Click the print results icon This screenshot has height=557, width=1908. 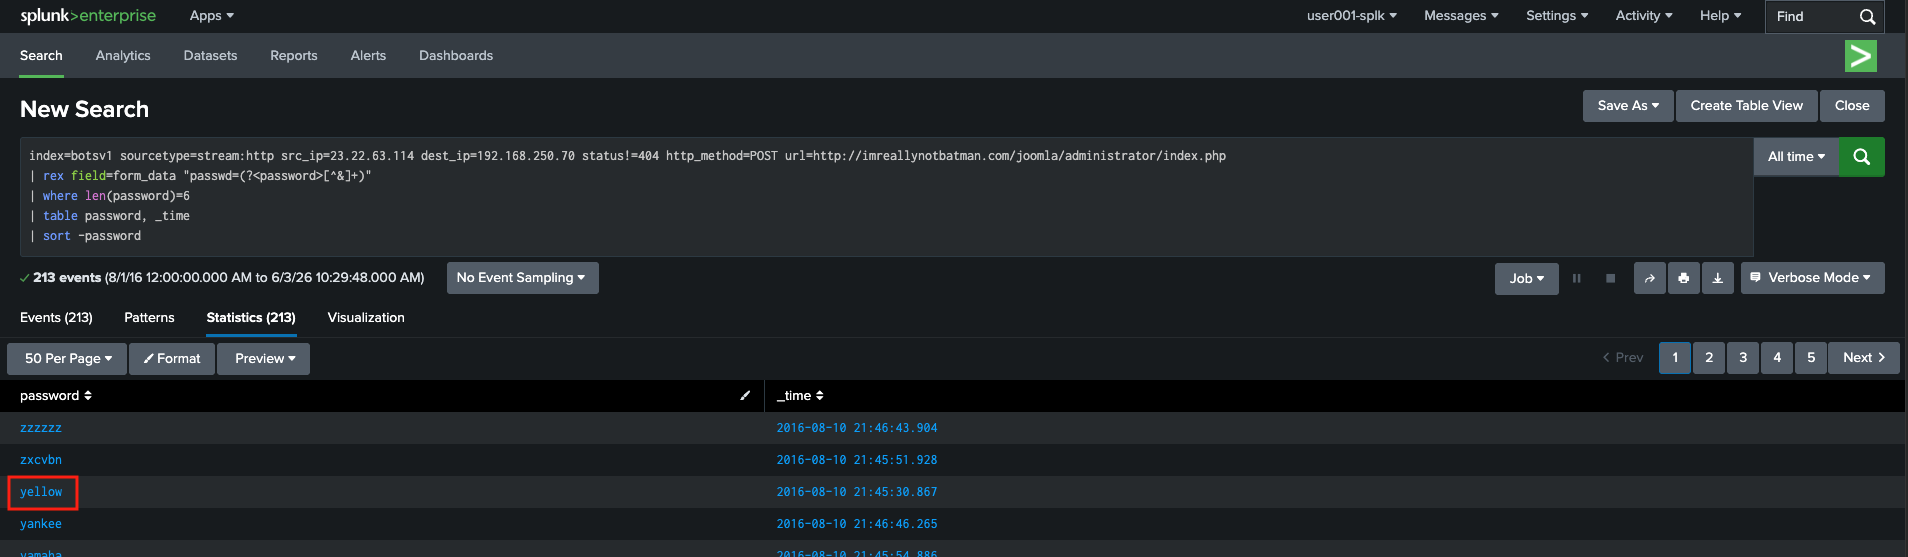(x=1684, y=278)
